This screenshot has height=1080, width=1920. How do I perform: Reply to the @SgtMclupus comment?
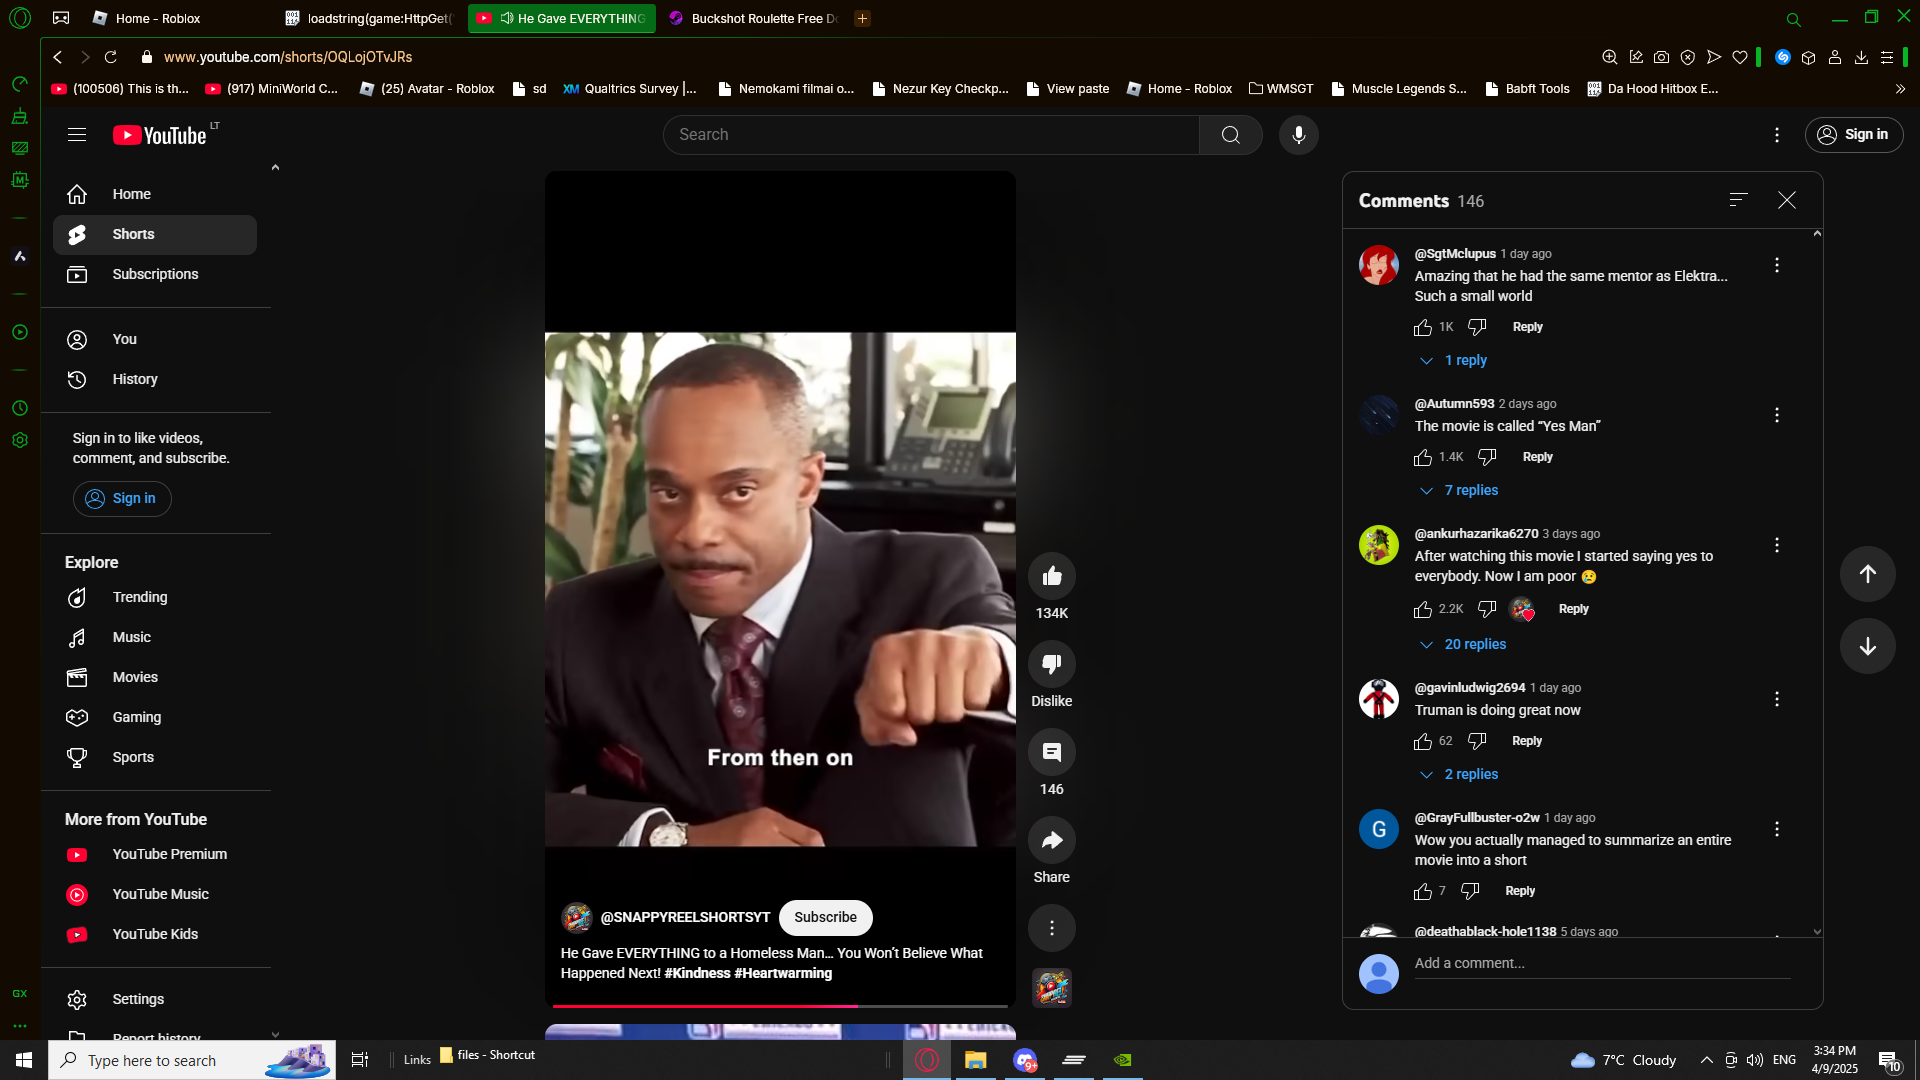(x=1527, y=327)
